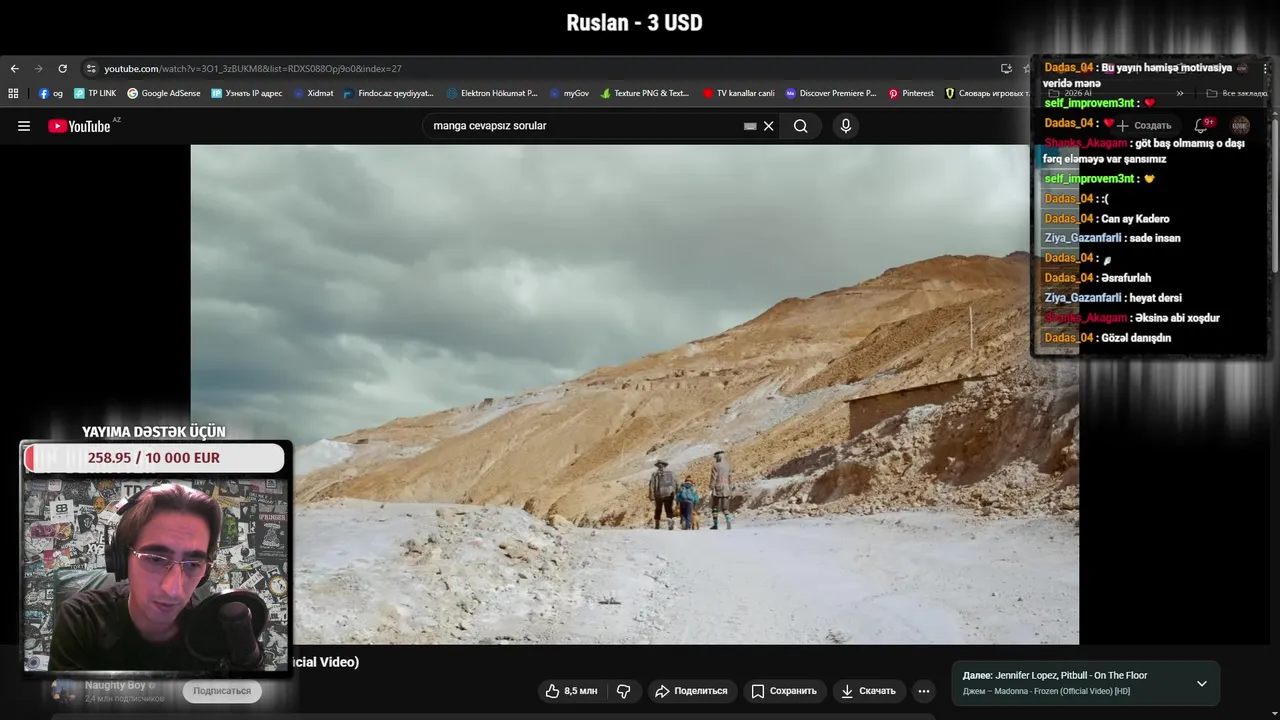Click chat message 'Gözəl danışdın'
Screen dimensions: 1280x720
click(x=1136, y=338)
